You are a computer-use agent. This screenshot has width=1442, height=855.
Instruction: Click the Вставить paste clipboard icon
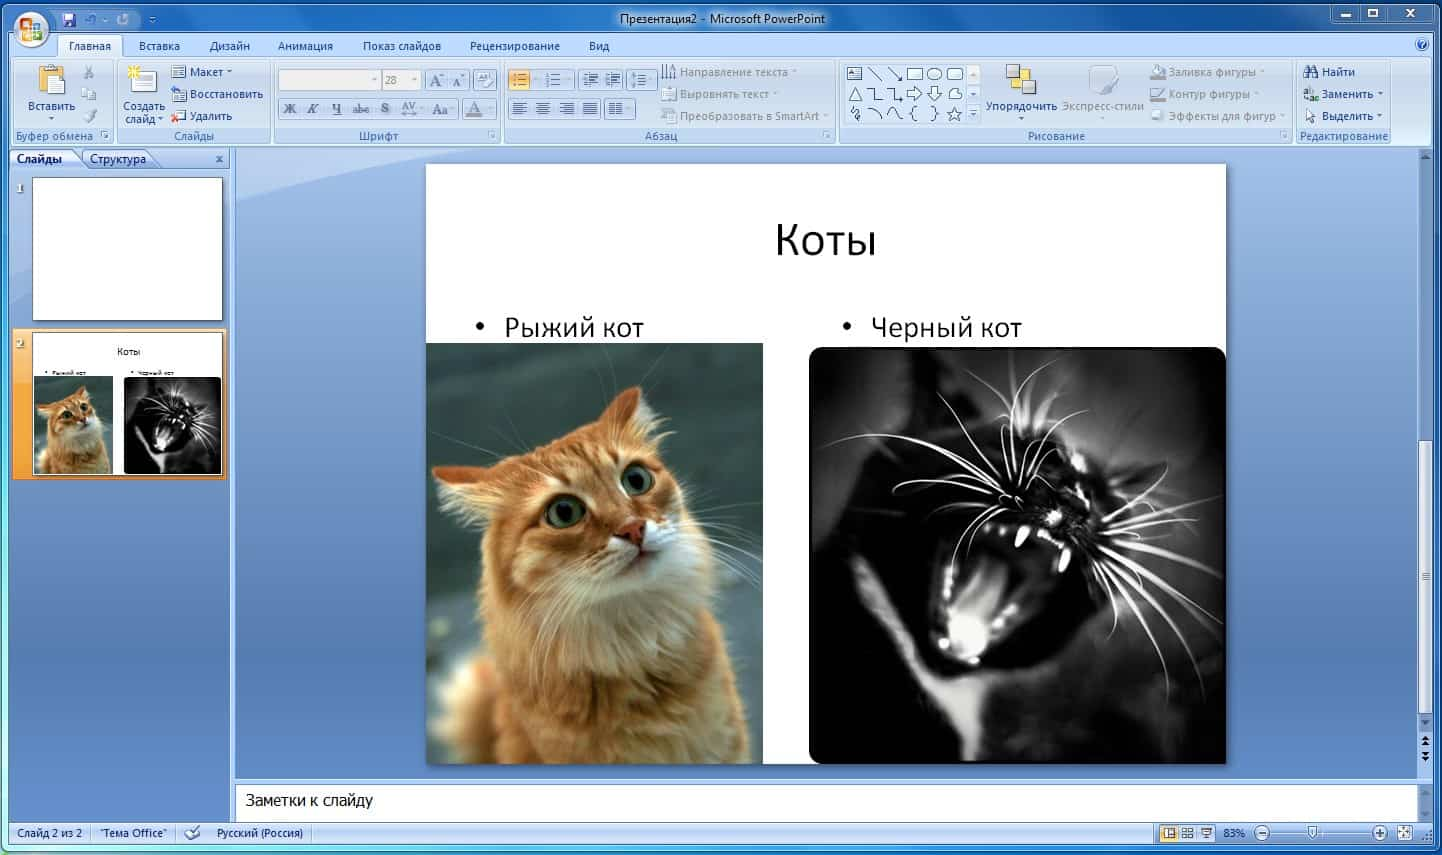[51, 80]
